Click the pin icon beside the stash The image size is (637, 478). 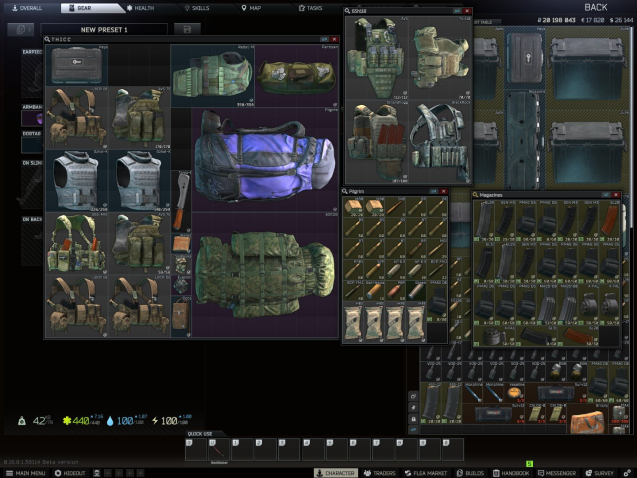413,407
